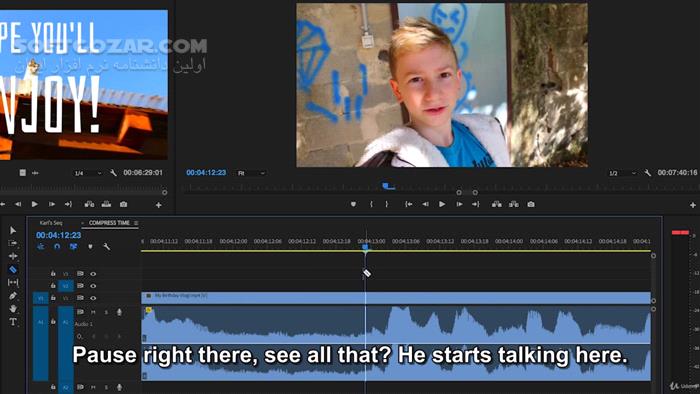Select the Track Select Forward tool
The width and height of the screenshot is (700, 394).
tap(13, 243)
